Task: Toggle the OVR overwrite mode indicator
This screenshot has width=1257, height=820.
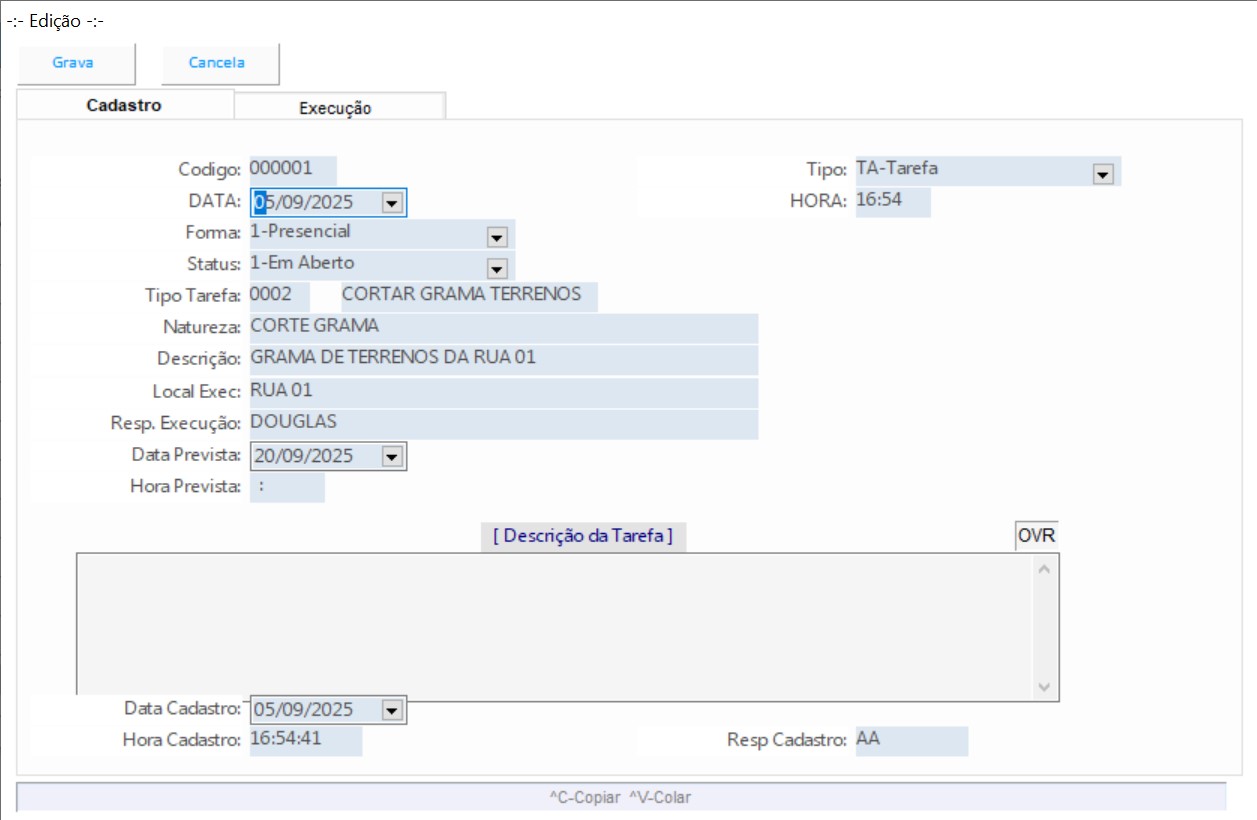Action: click(x=1036, y=536)
